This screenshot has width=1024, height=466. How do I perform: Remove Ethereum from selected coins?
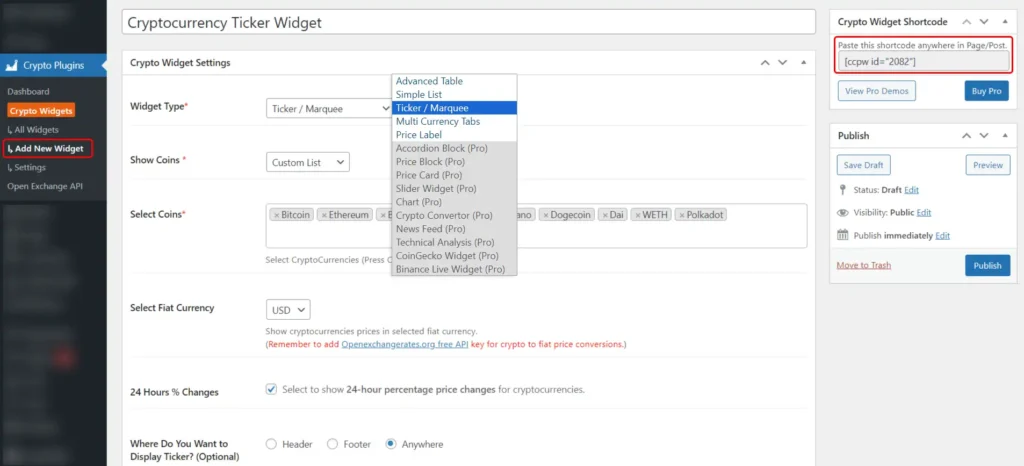(x=324, y=215)
